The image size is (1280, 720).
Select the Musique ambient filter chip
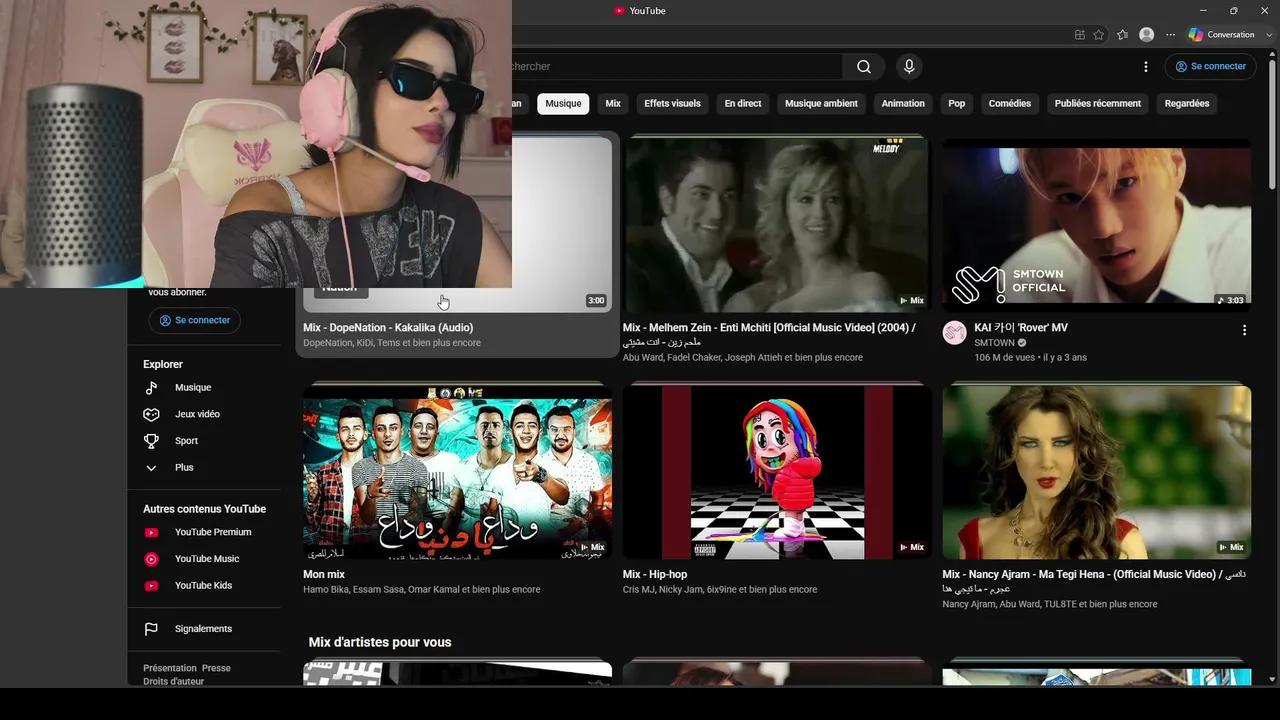(x=821, y=104)
